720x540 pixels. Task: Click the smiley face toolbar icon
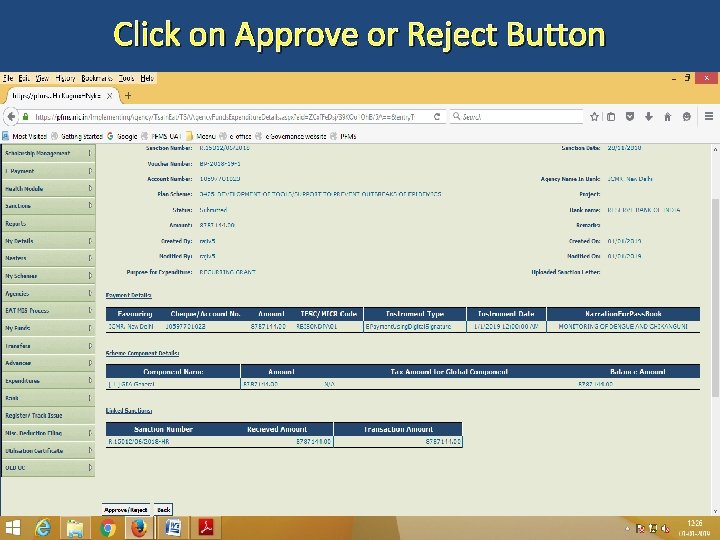686,117
